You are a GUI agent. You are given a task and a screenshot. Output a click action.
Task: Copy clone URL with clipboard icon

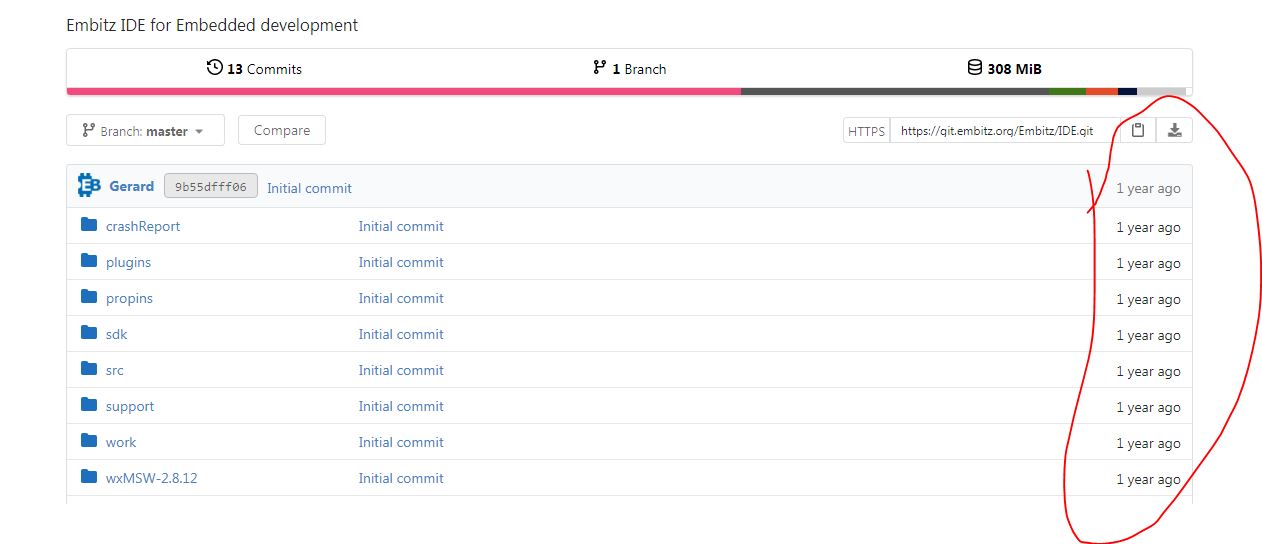point(1138,130)
